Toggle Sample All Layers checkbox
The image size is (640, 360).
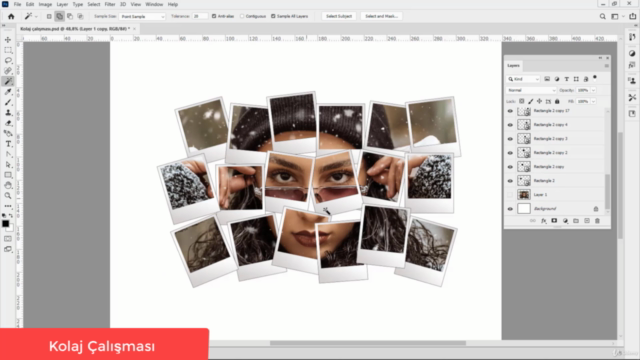tap(273, 16)
